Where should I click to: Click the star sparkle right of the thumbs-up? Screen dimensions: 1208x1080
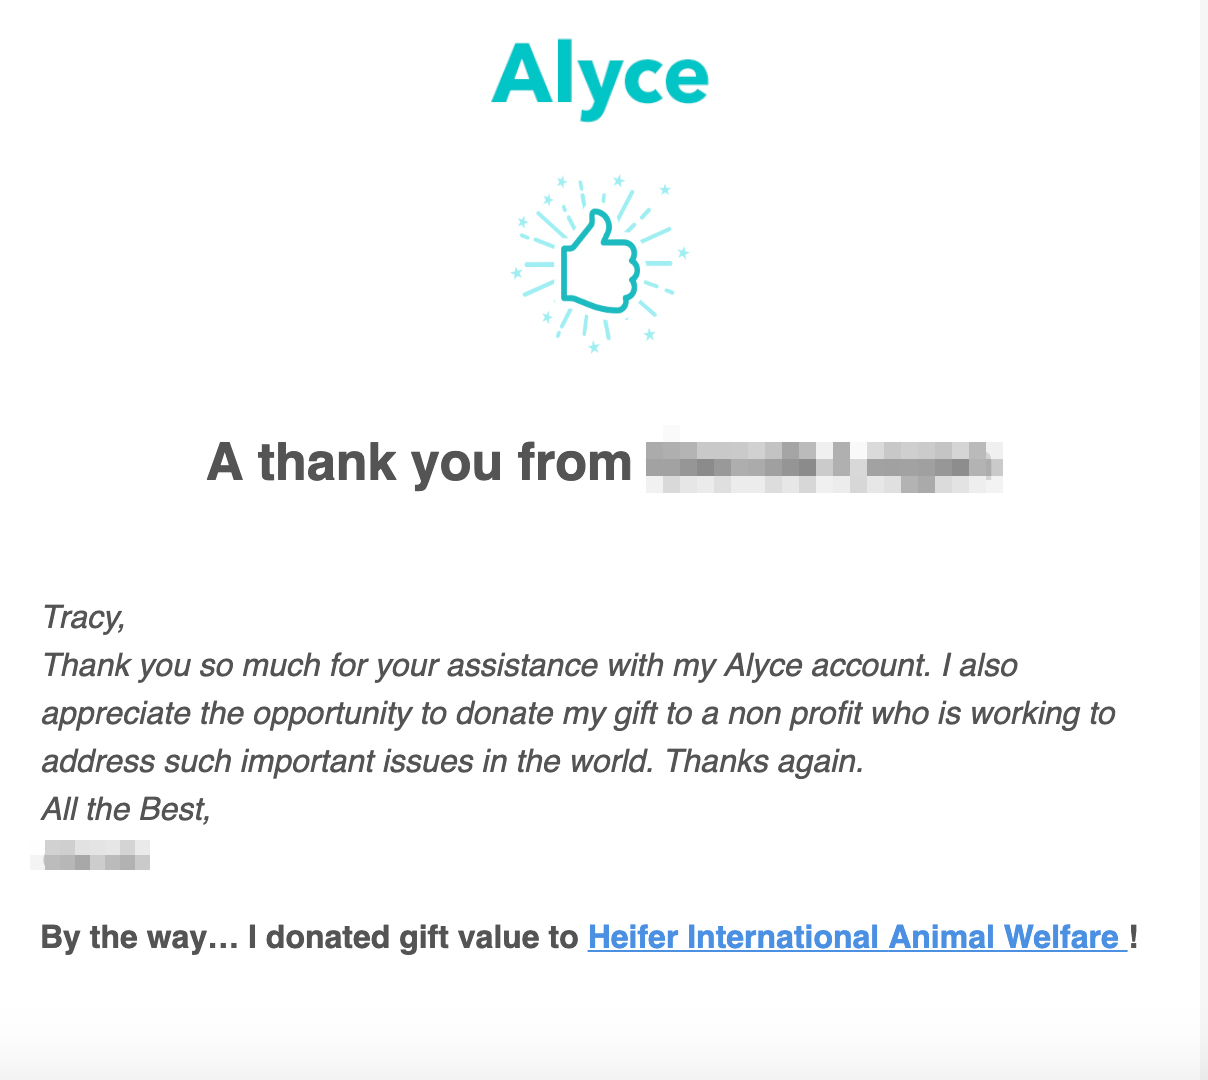(684, 253)
